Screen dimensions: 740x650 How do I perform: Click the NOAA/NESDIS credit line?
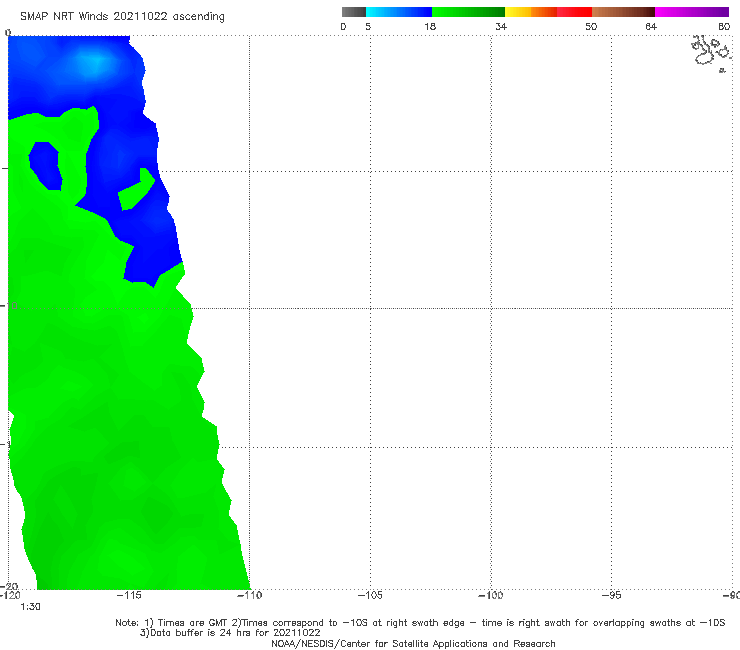pos(413,644)
